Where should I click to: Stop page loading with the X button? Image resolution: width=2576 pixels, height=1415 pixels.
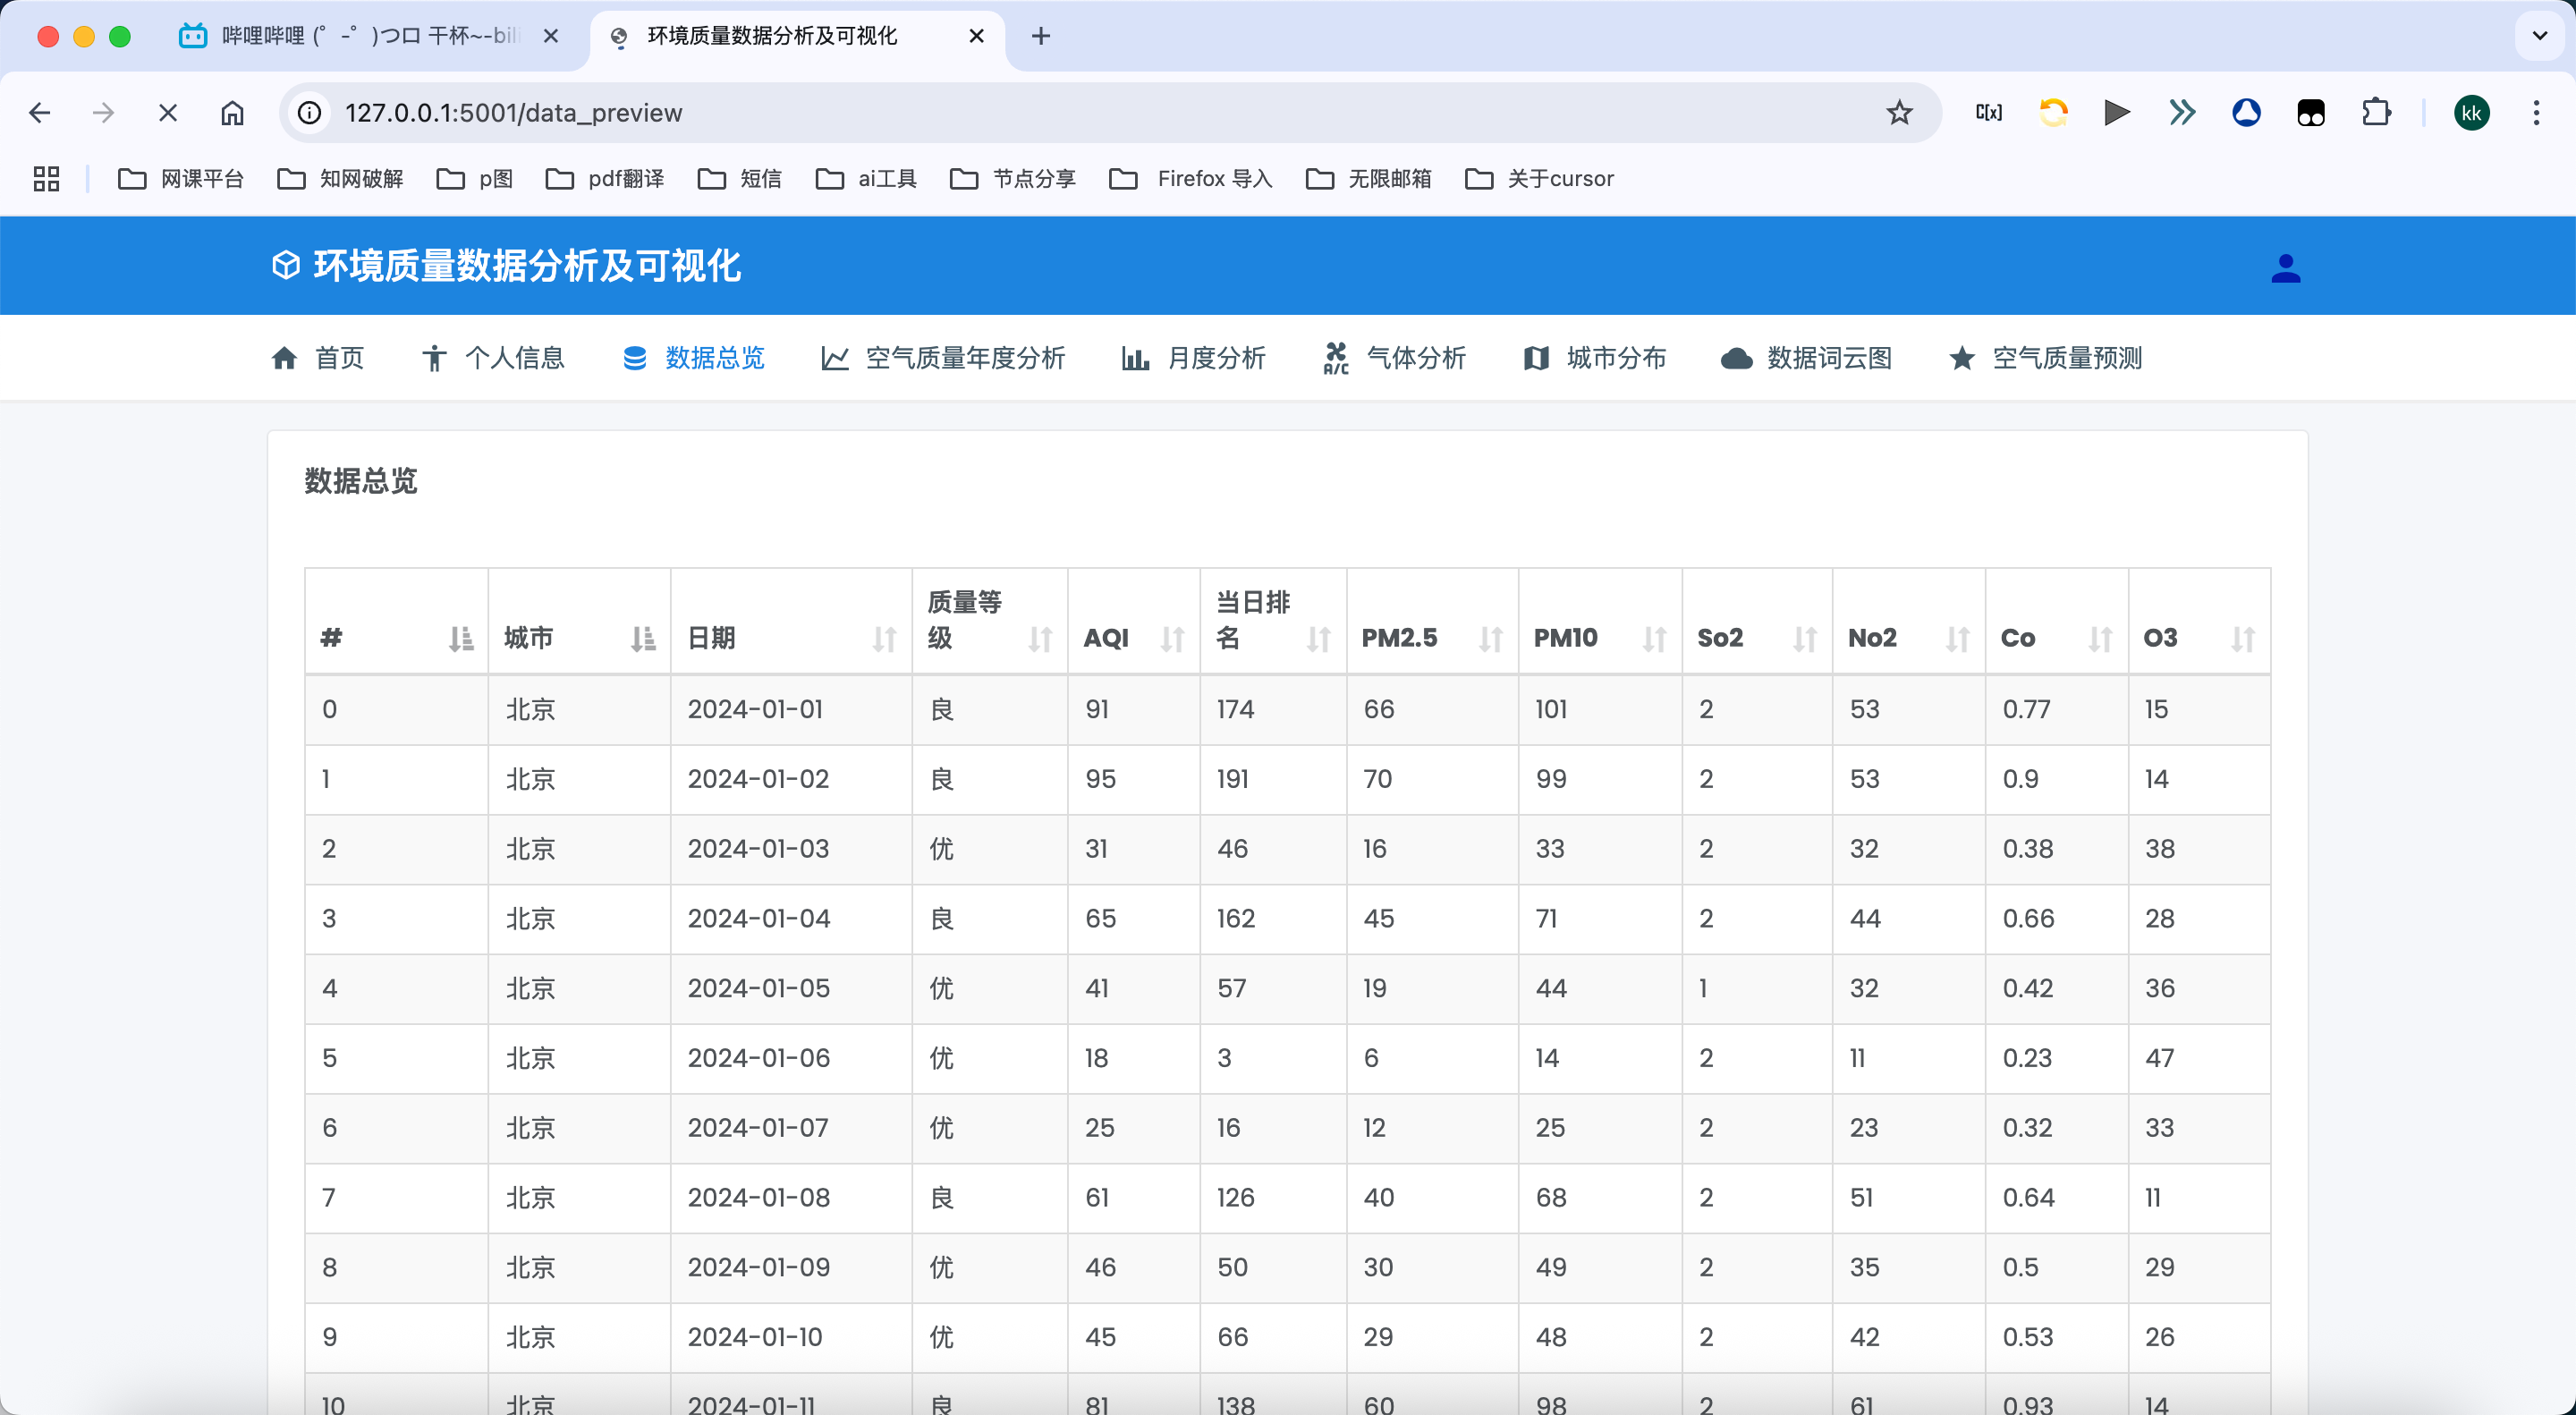pos(168,113)
